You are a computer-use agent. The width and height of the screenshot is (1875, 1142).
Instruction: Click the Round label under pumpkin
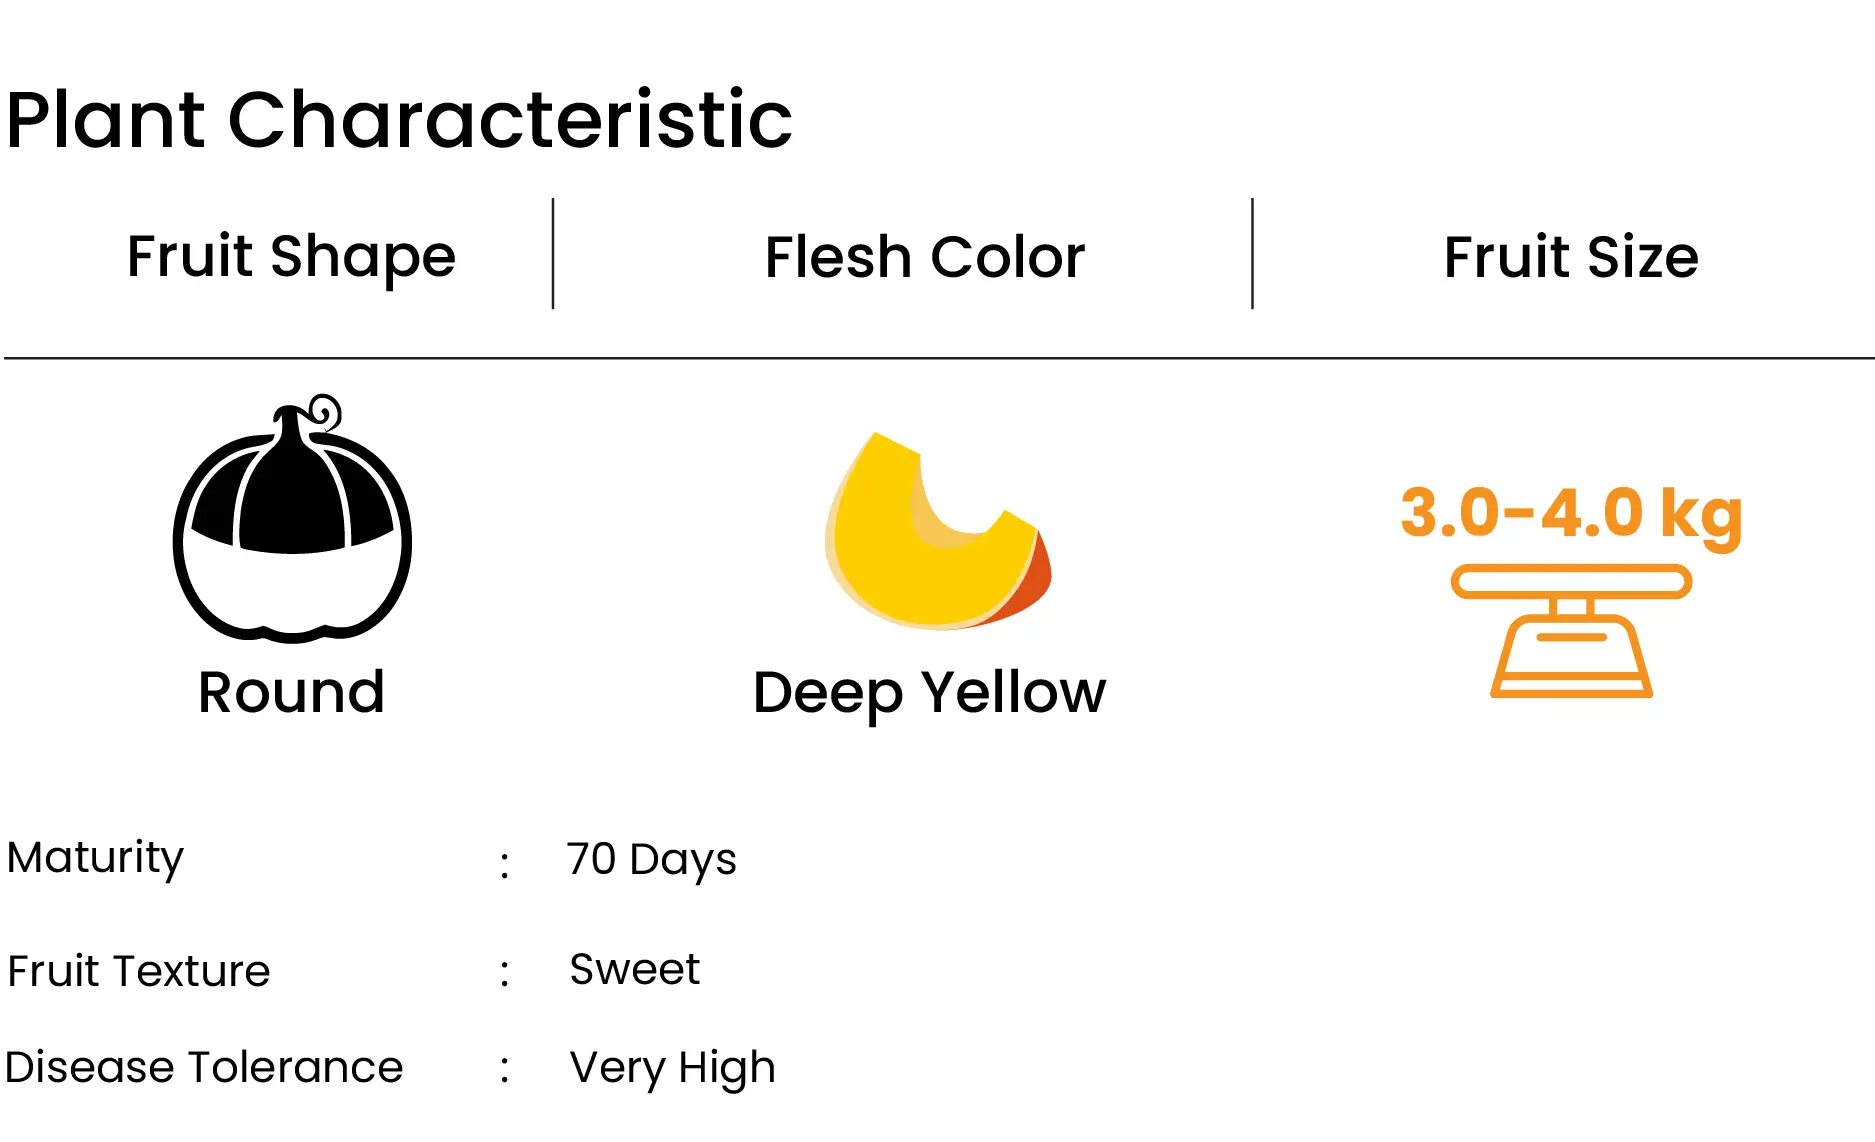[x=291, y=692]
